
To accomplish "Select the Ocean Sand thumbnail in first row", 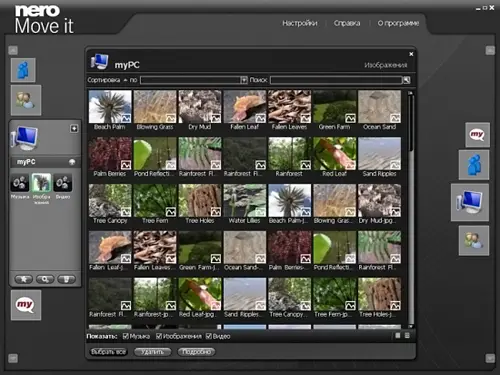I will tap(380, 107).
